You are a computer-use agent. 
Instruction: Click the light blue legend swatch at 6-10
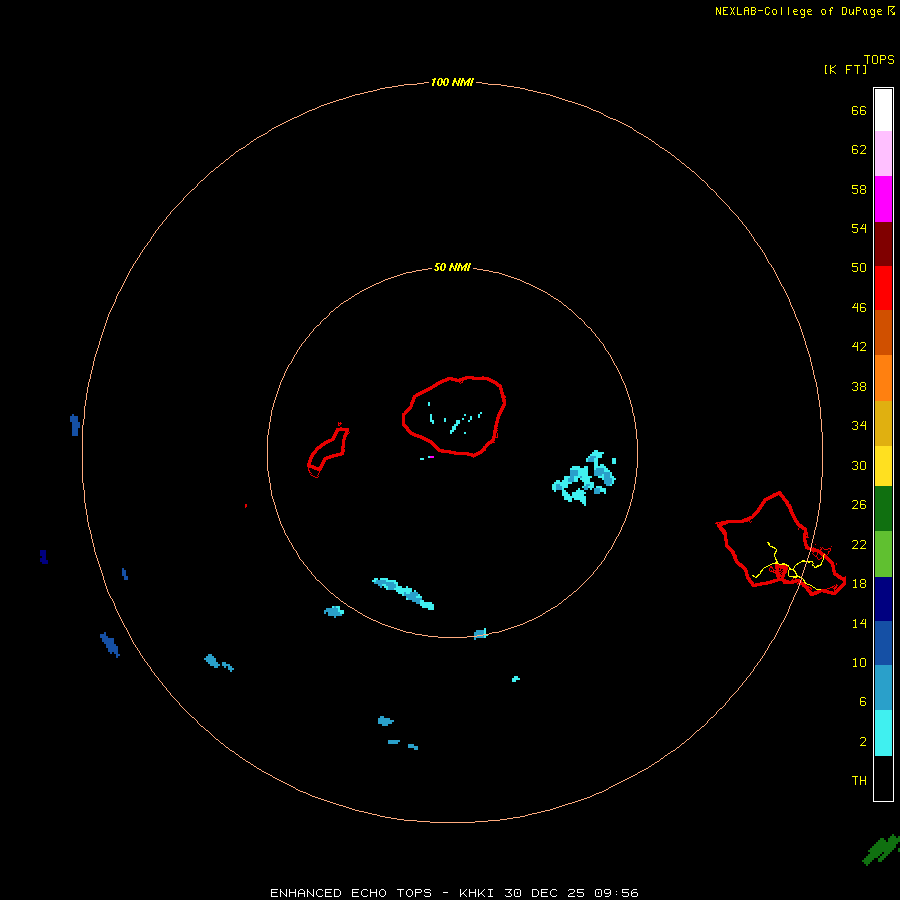pos(883,687)
